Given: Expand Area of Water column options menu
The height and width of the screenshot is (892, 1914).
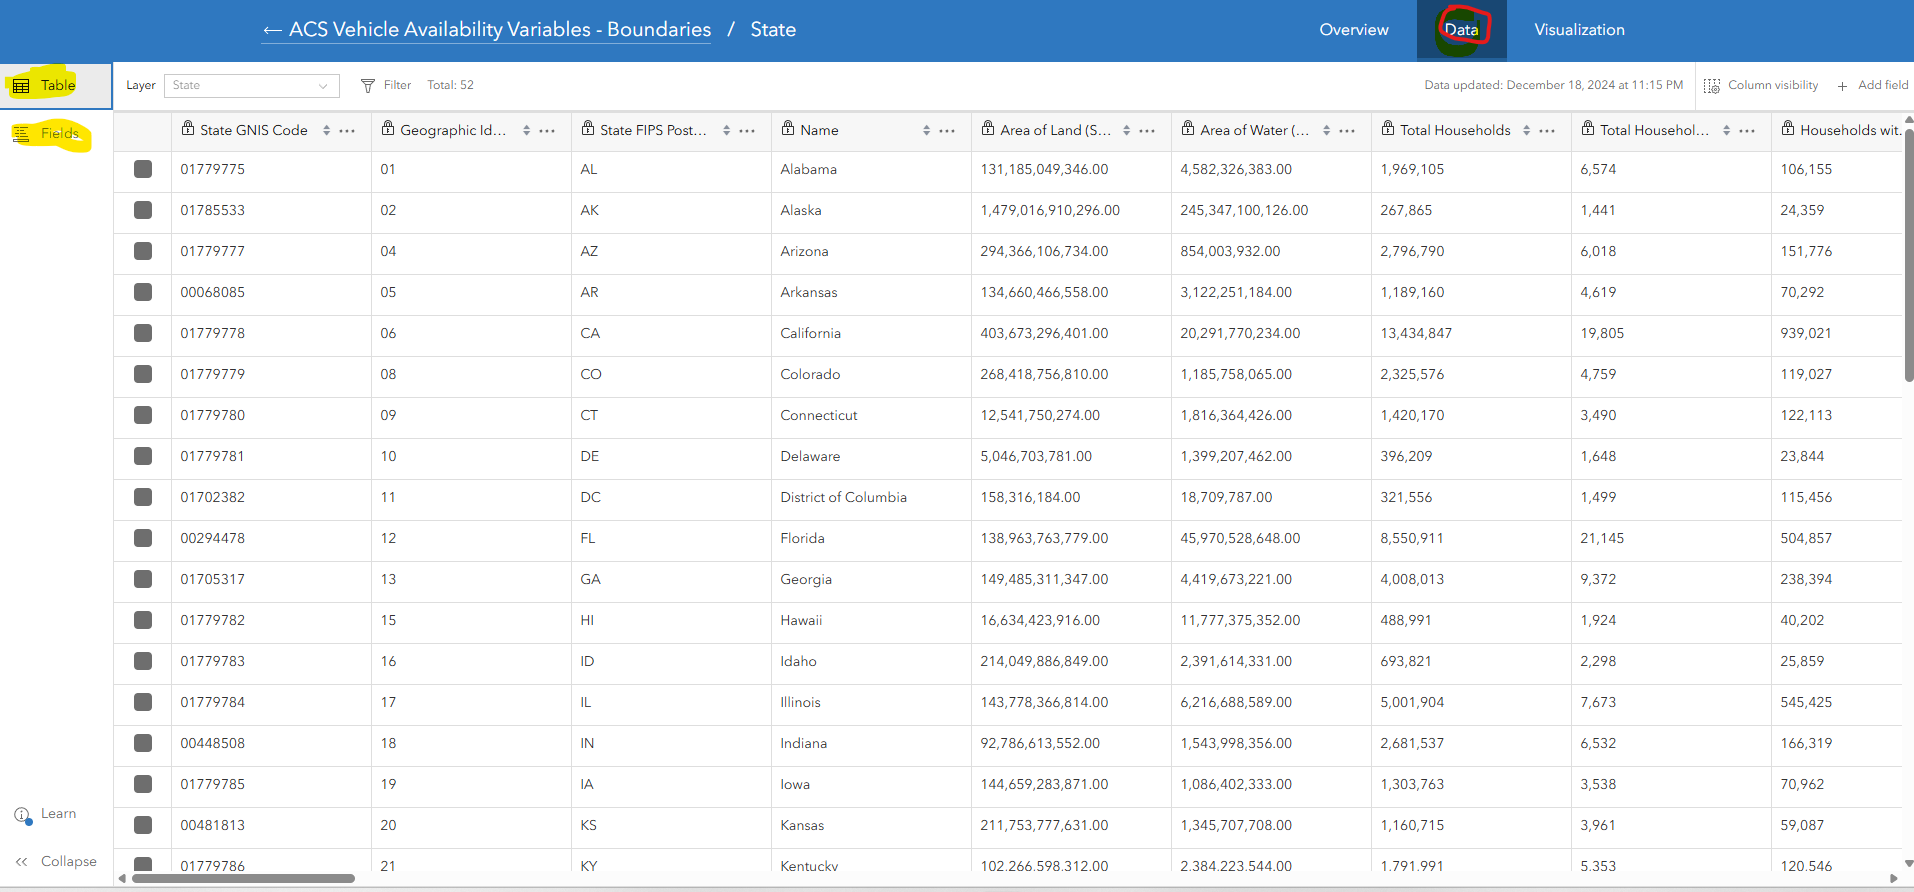Looking at the screenshot, I should coord(1347,131).
